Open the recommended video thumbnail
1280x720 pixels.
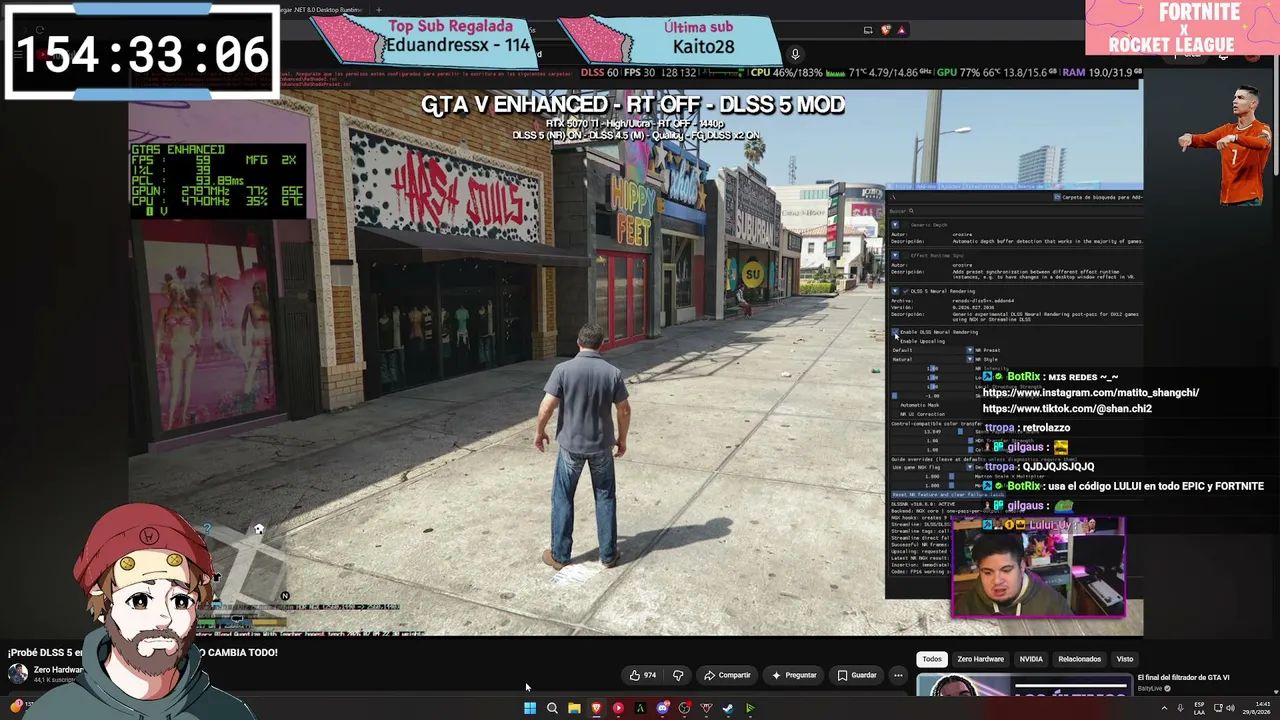tap(1023, 686)
